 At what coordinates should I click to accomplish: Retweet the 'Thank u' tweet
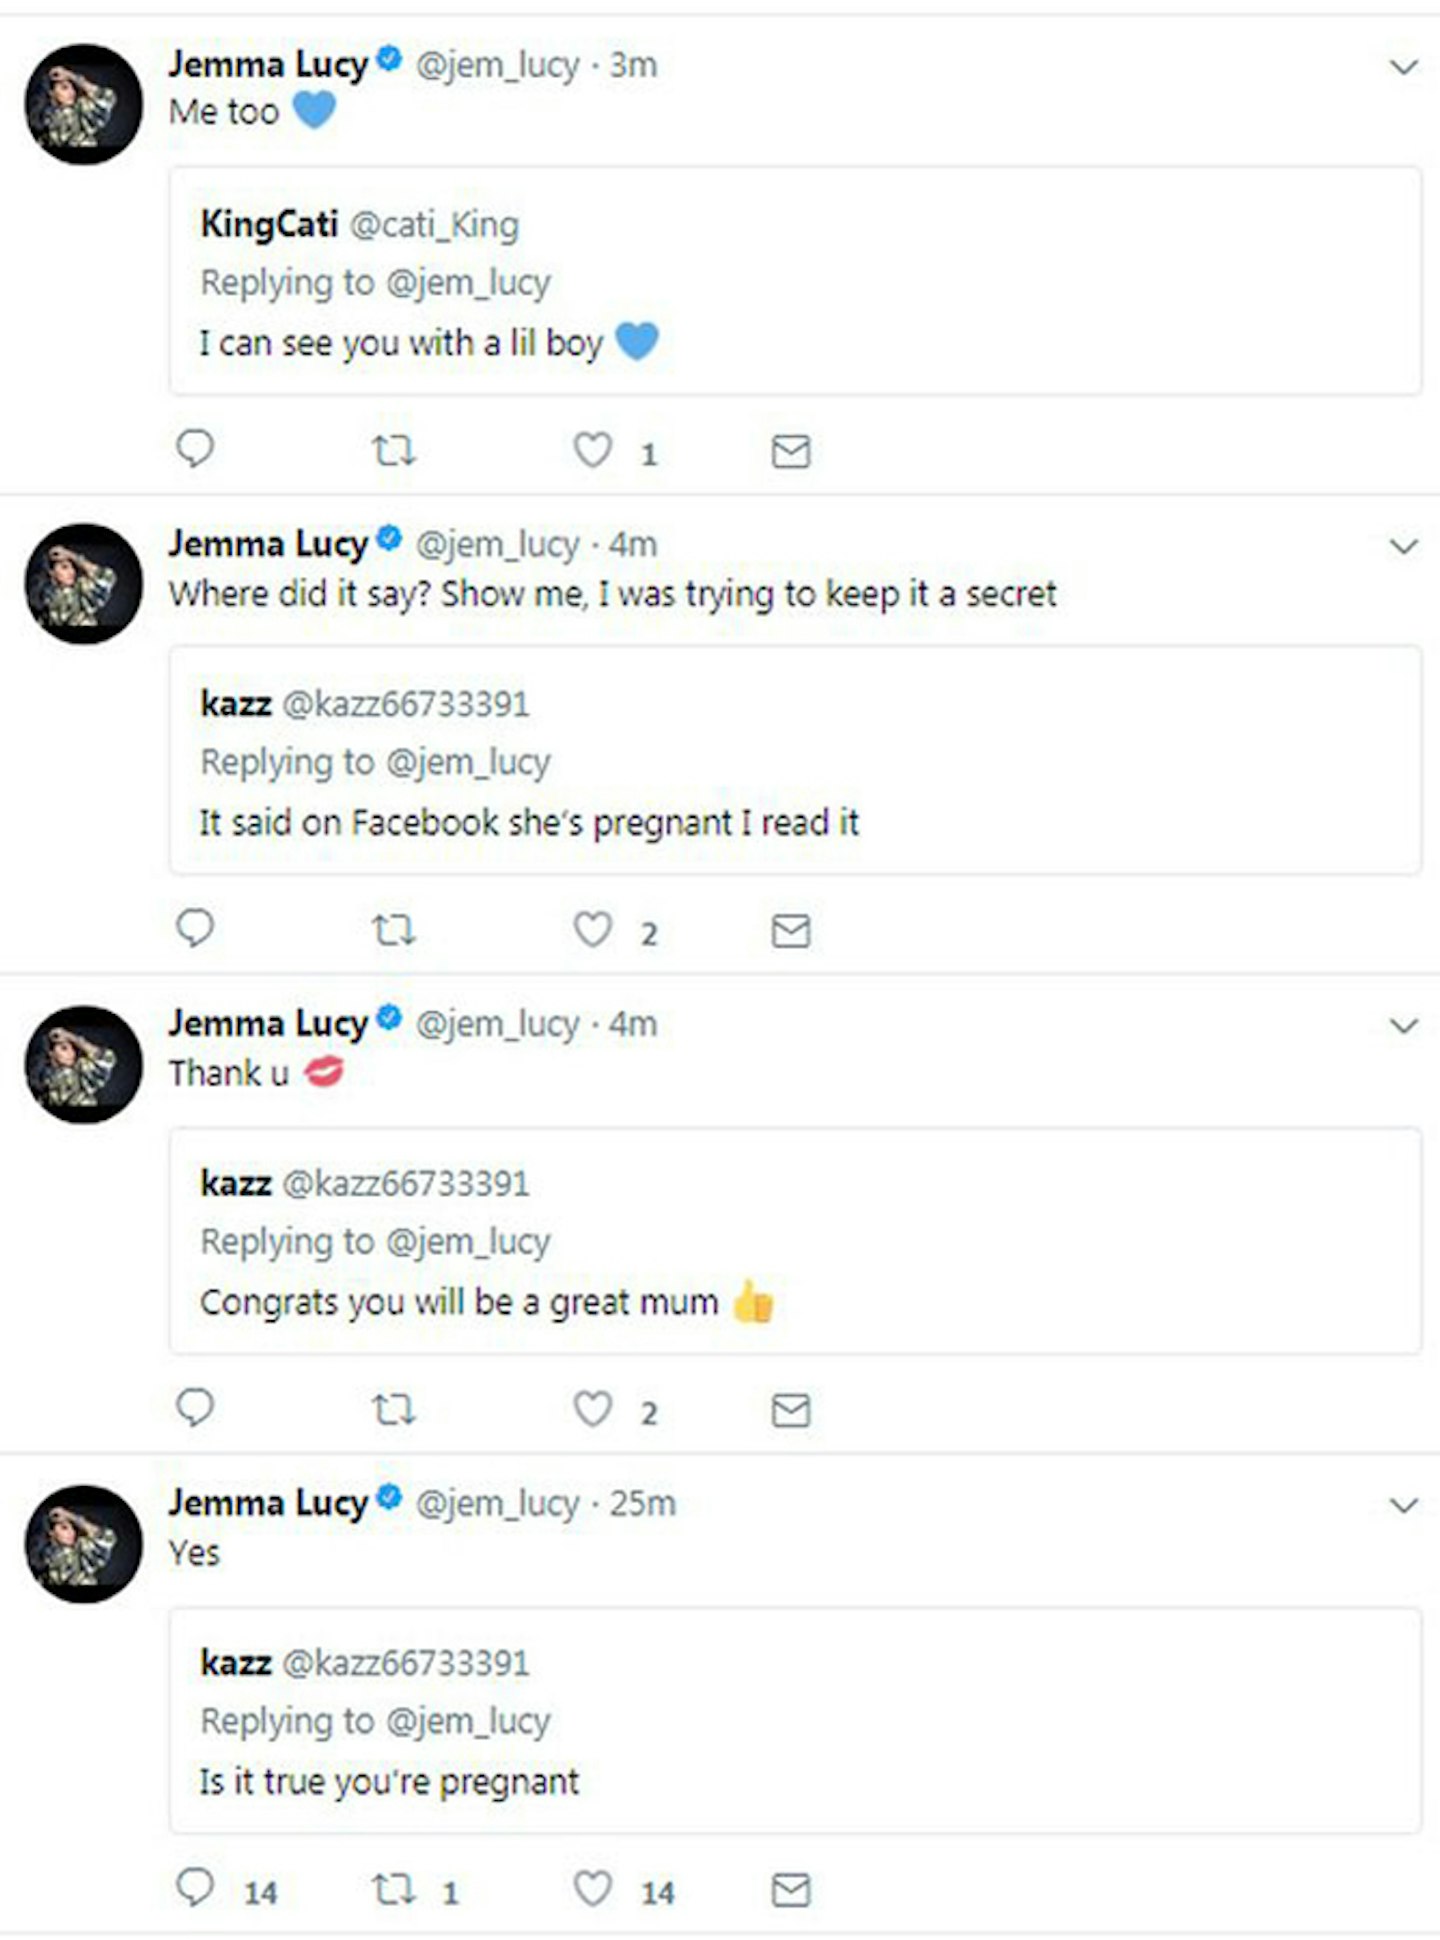pyautogui.click(x=394, y=1410)
